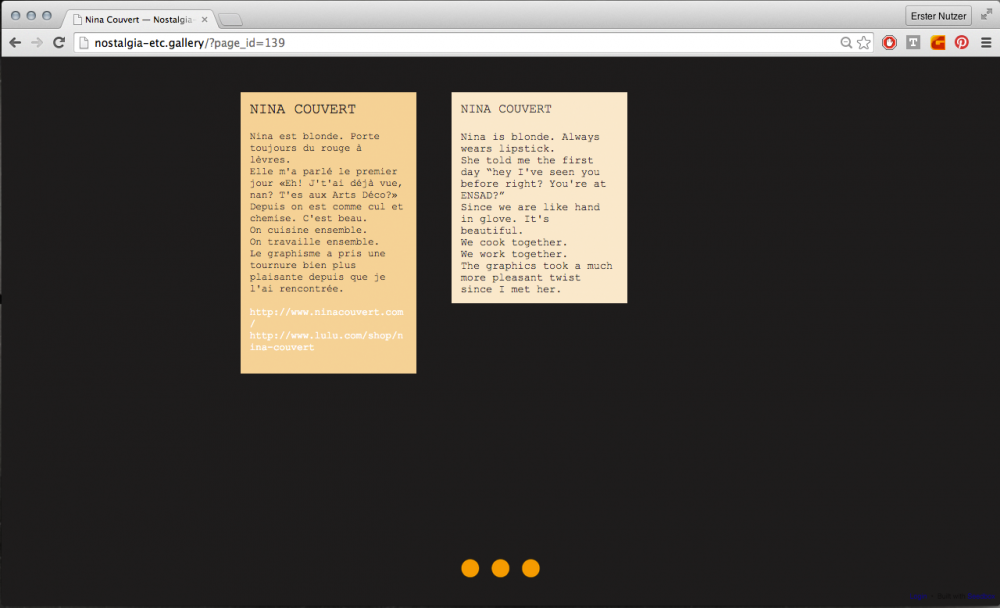Click the address bar URL field
Viewport: 1000px width, 608px height.
point(450,42)
